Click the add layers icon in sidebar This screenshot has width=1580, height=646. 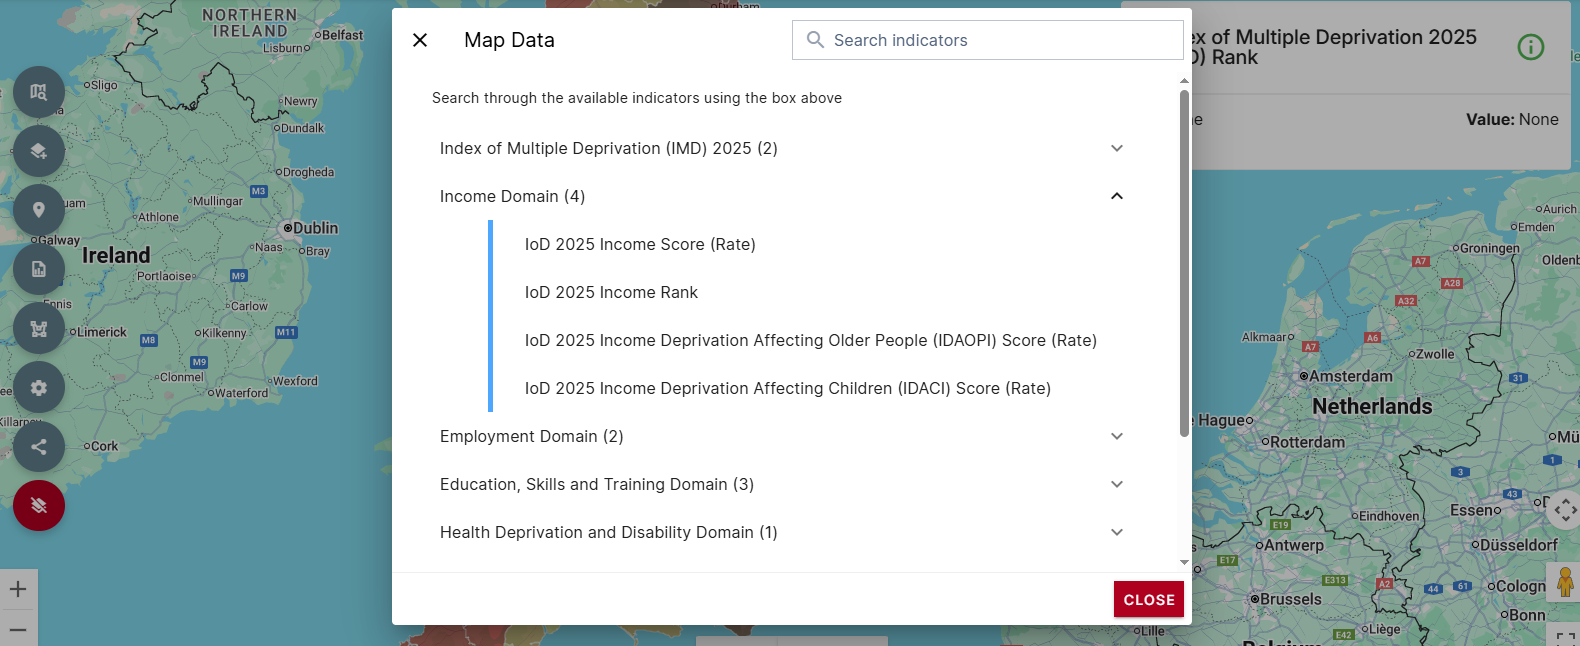[39, 151]
